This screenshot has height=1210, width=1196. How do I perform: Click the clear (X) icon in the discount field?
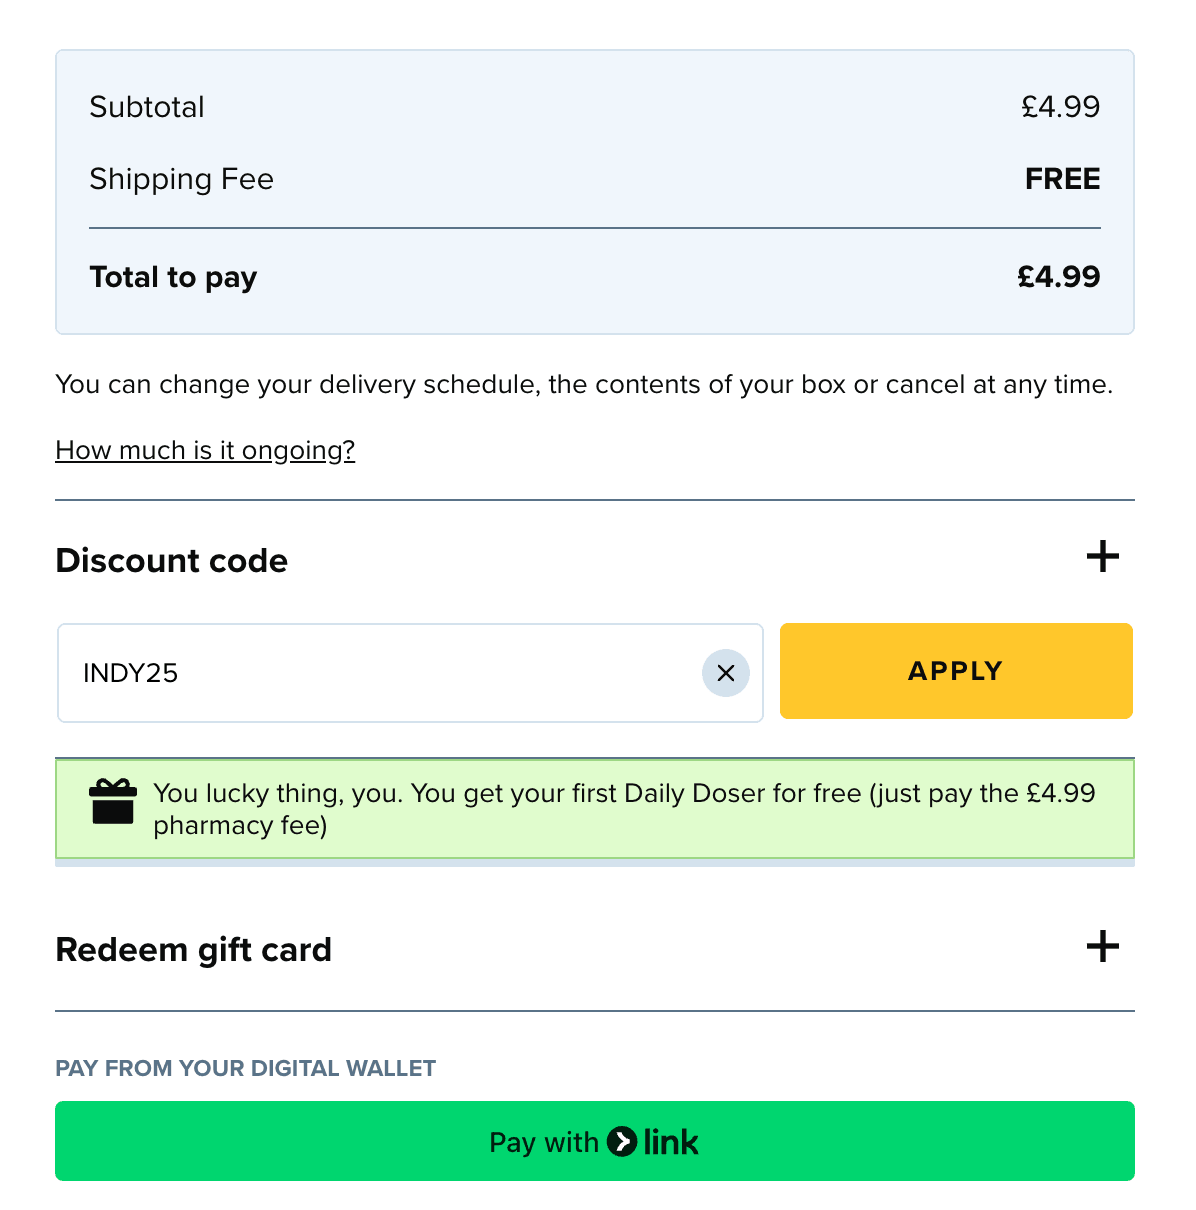click(726, 673)
